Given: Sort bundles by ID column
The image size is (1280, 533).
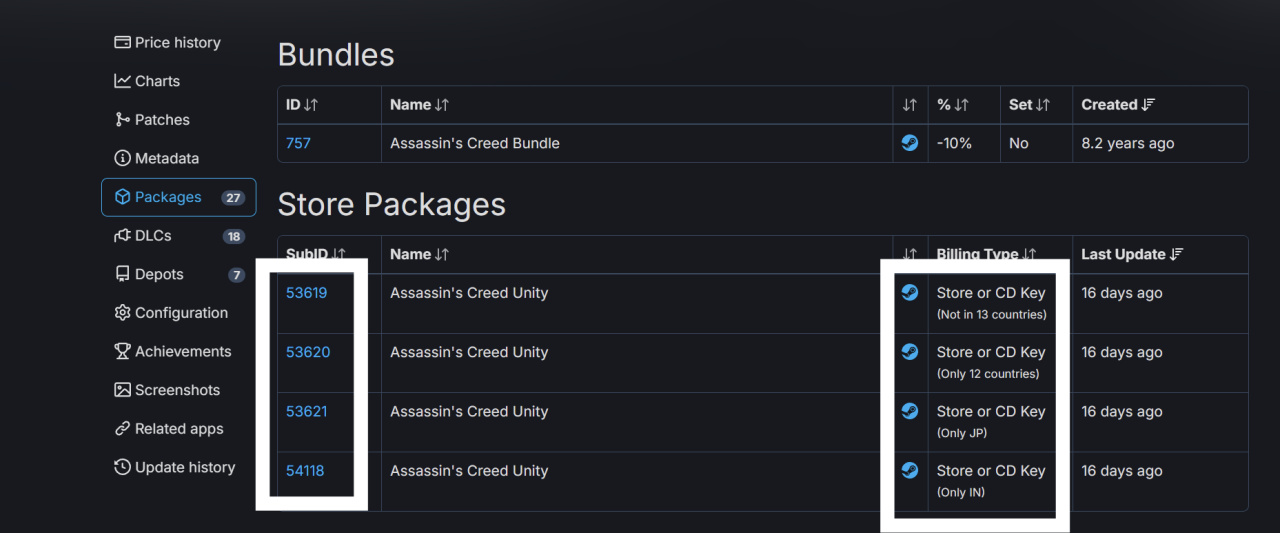Looking at the screenshot, I should coord(302,105).
